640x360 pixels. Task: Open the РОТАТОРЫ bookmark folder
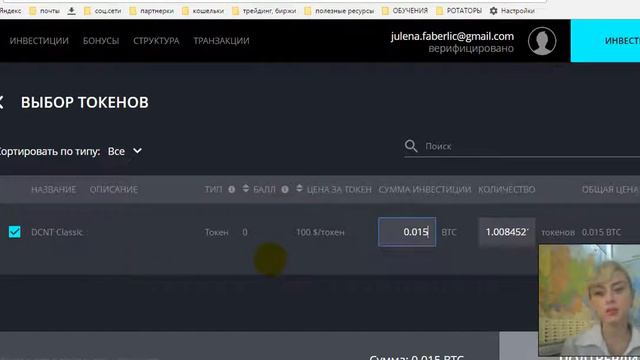point(459,11)
